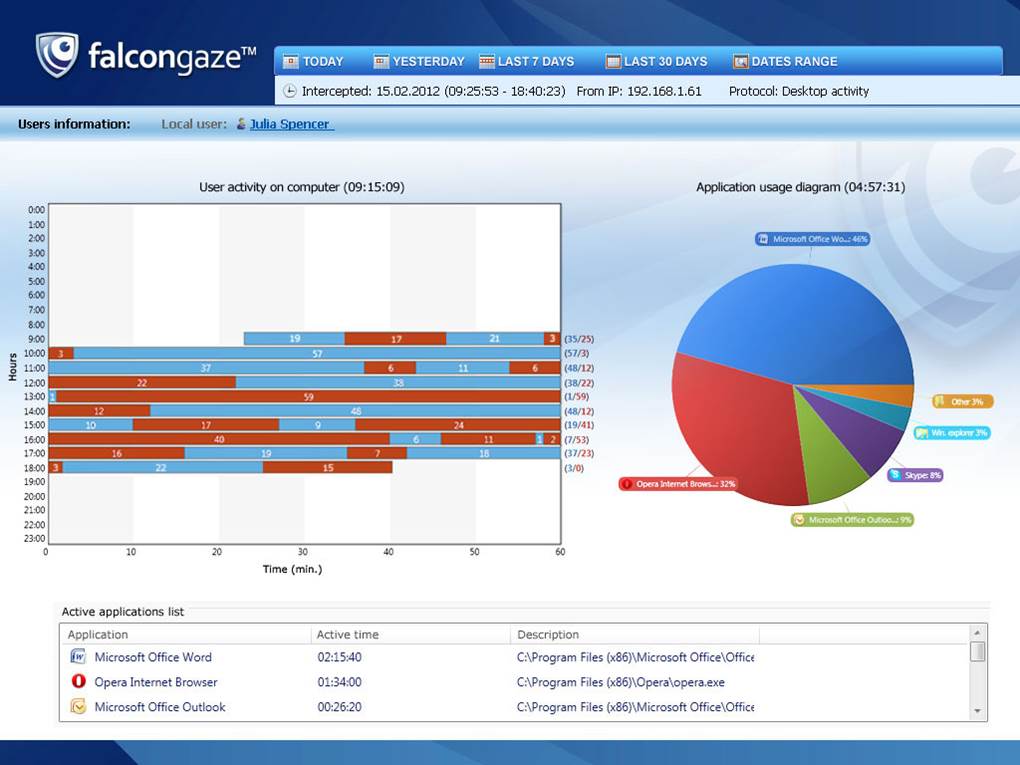Viewport: 1020px width, 765px height.
Task: Click the scroll down arrow in applications list
Action: [977, 711]
